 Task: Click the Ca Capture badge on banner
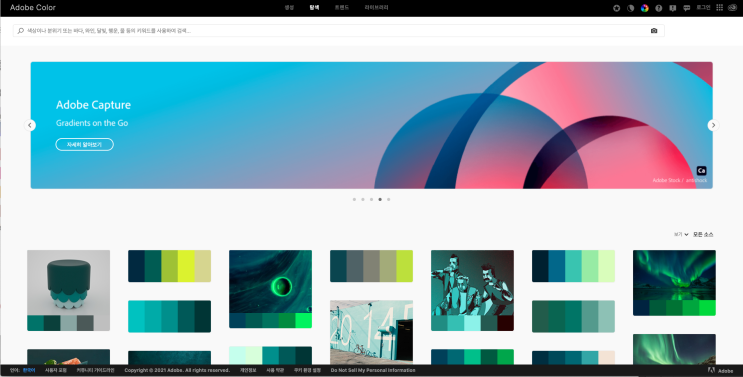(701, 171)
